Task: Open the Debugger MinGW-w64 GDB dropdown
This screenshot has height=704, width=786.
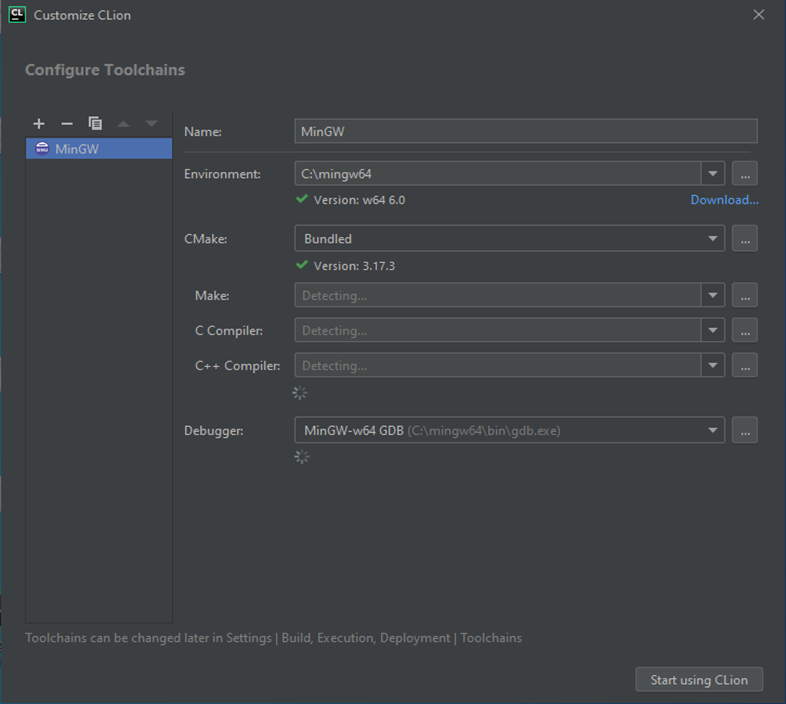Action: (x=509, y=430)
